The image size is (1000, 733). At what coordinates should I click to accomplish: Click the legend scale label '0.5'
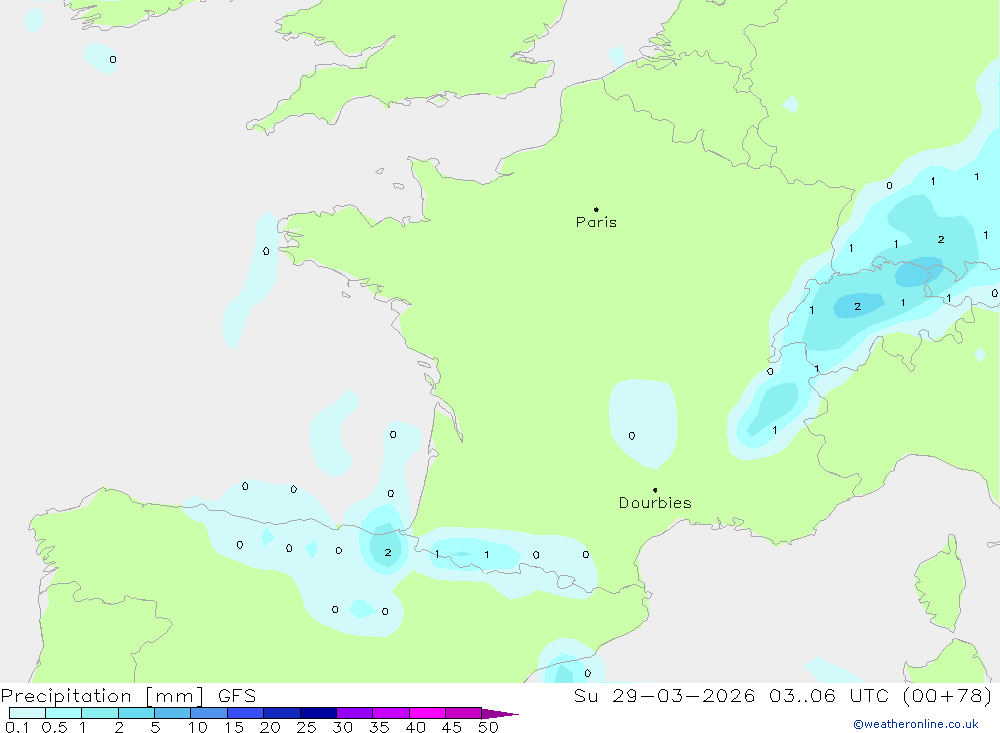click(54, 727)
